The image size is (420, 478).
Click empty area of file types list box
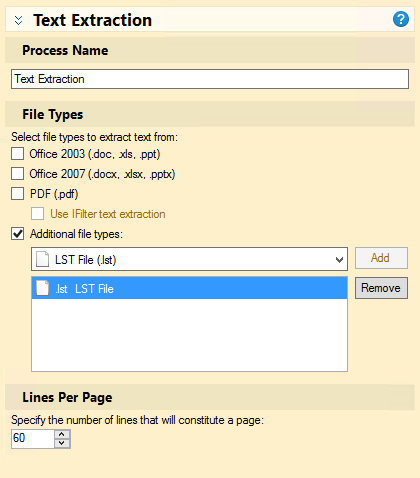[189, 335]
